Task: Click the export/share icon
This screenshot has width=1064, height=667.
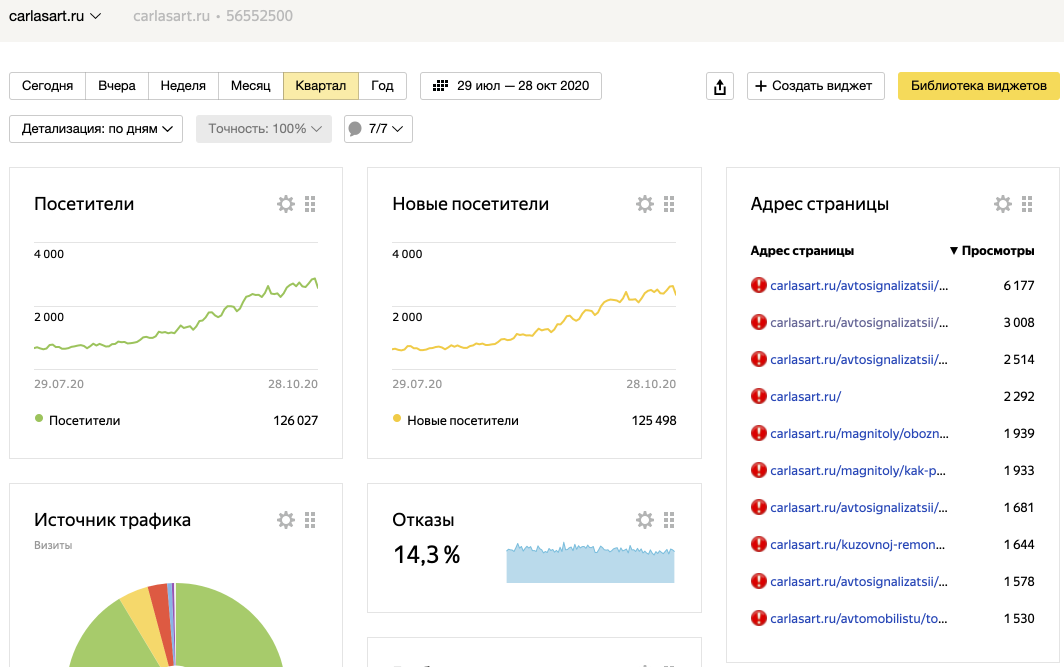Action: point(720,86)
